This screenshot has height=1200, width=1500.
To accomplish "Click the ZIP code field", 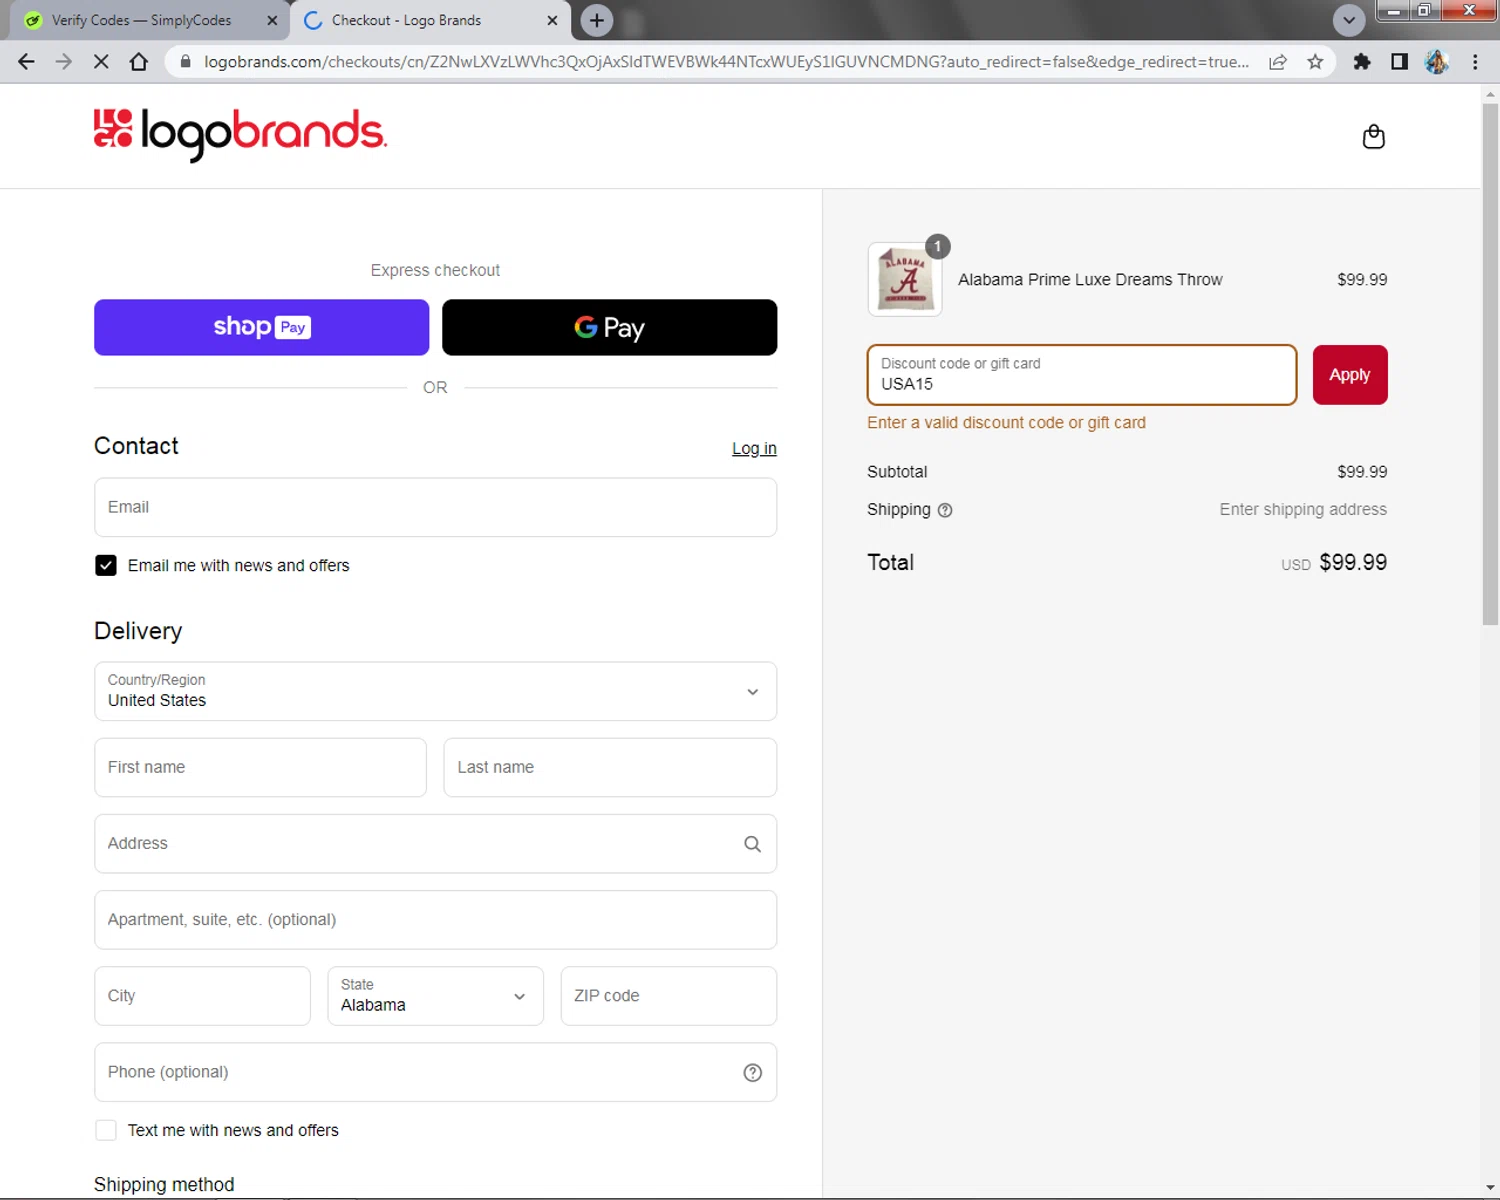I will 668,996.
